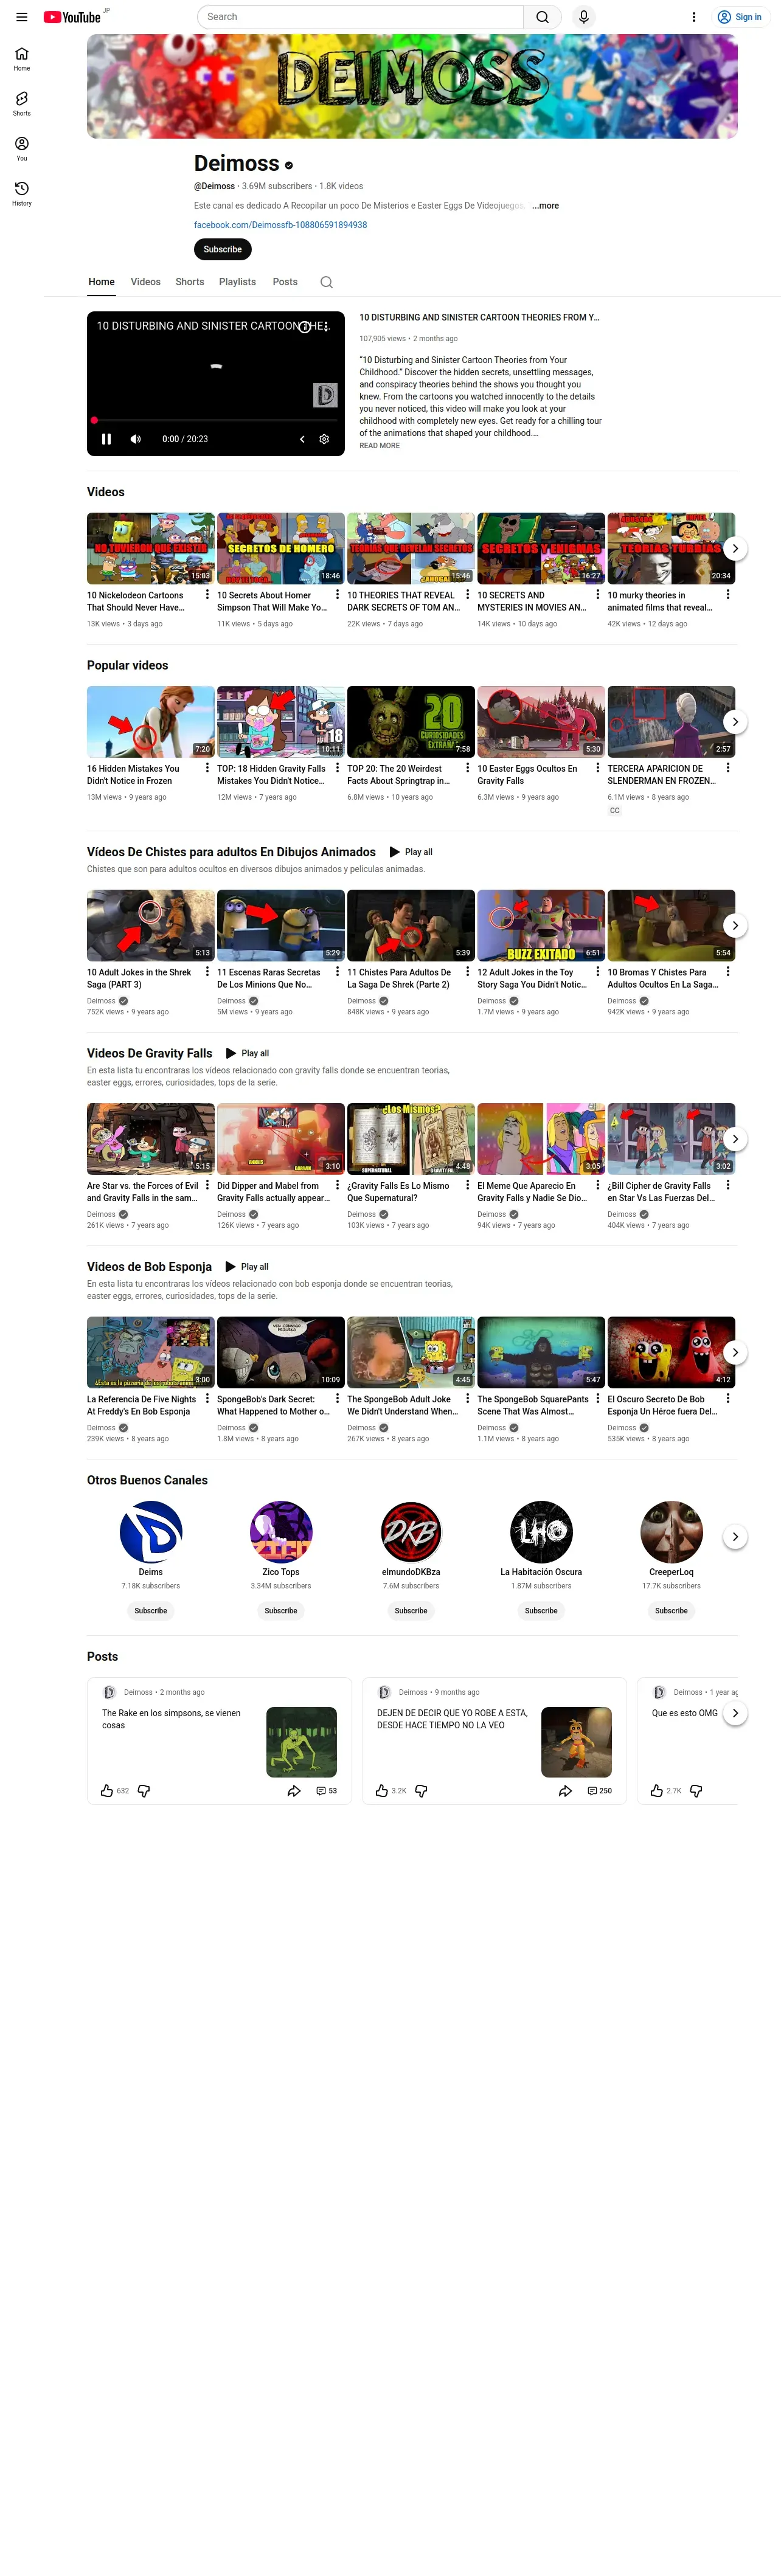The height and width of the screenshot is (2576, 781).
Task: Start voice search with microphone
Action: (584, 17)
